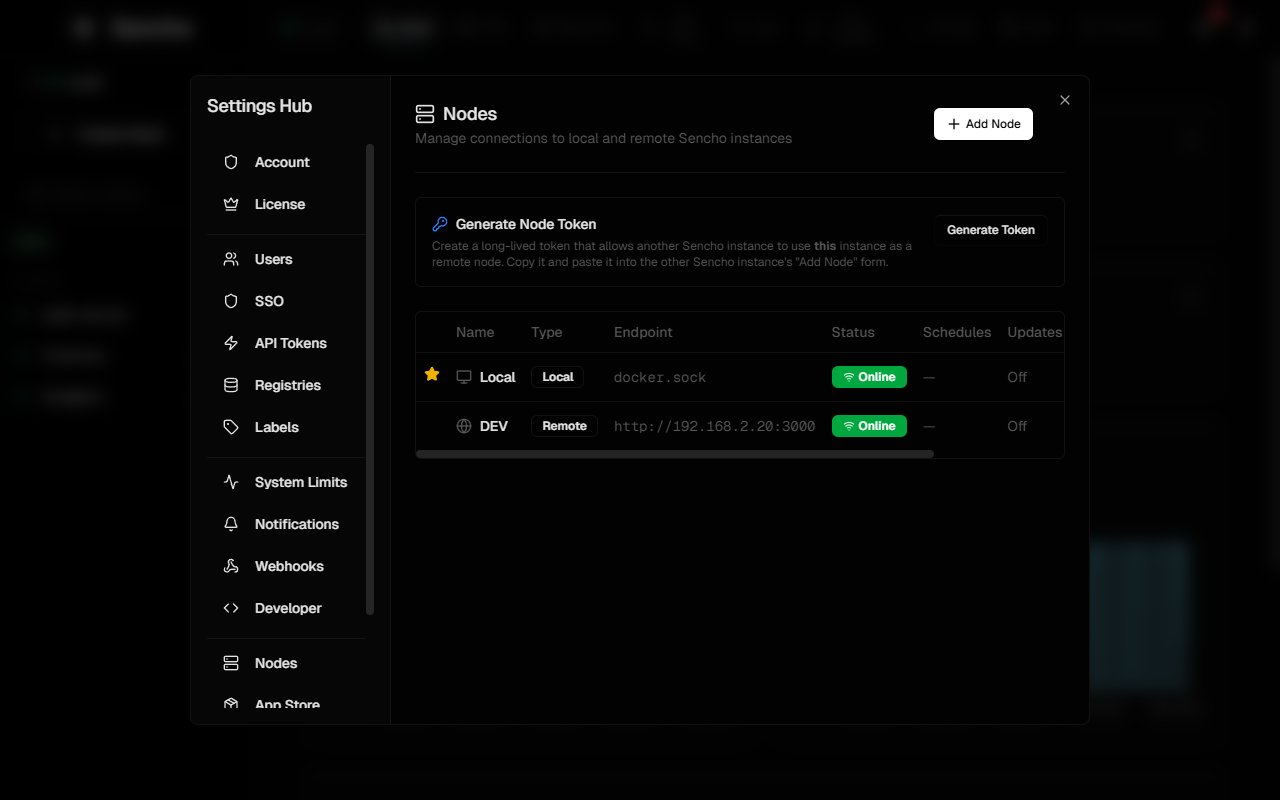Click the http://192.168.2.20:3000 endpoint
This screenshot has width=1280, height=800.
point(714,426)
